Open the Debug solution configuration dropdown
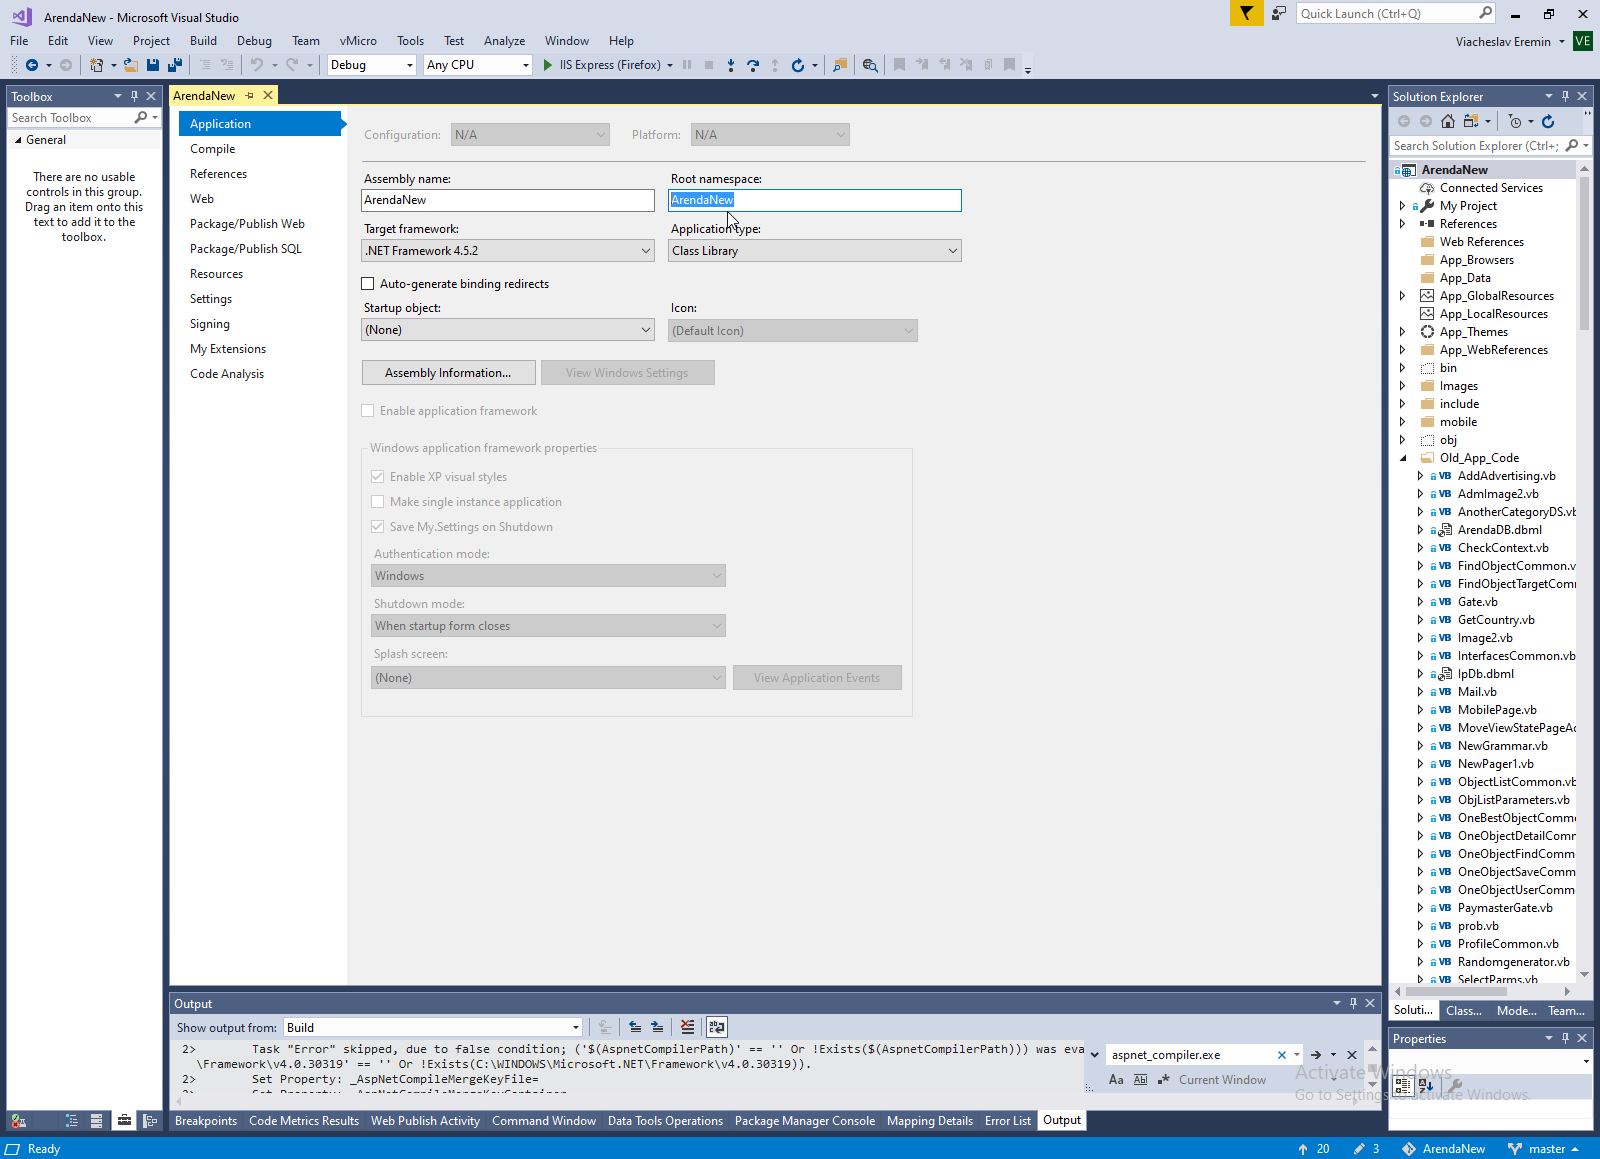 (372, 65)
